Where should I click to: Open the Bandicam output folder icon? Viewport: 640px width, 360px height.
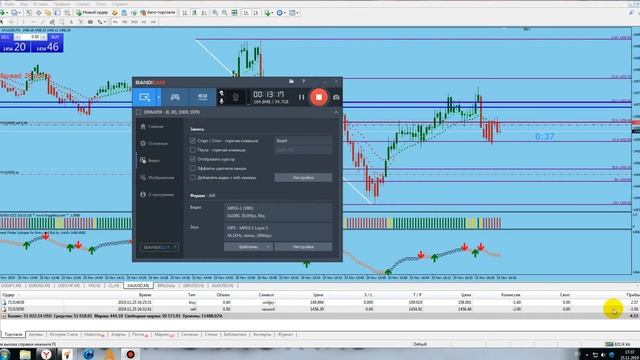tap(291, 82)
